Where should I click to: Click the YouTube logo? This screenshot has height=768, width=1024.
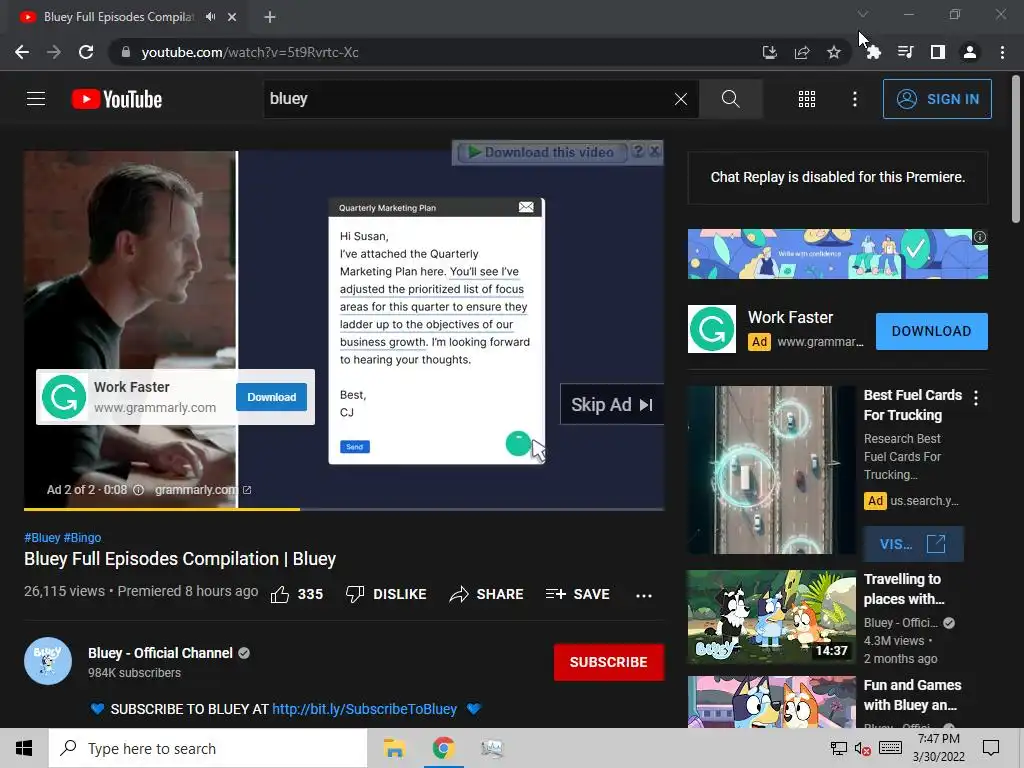click(116, 99)
